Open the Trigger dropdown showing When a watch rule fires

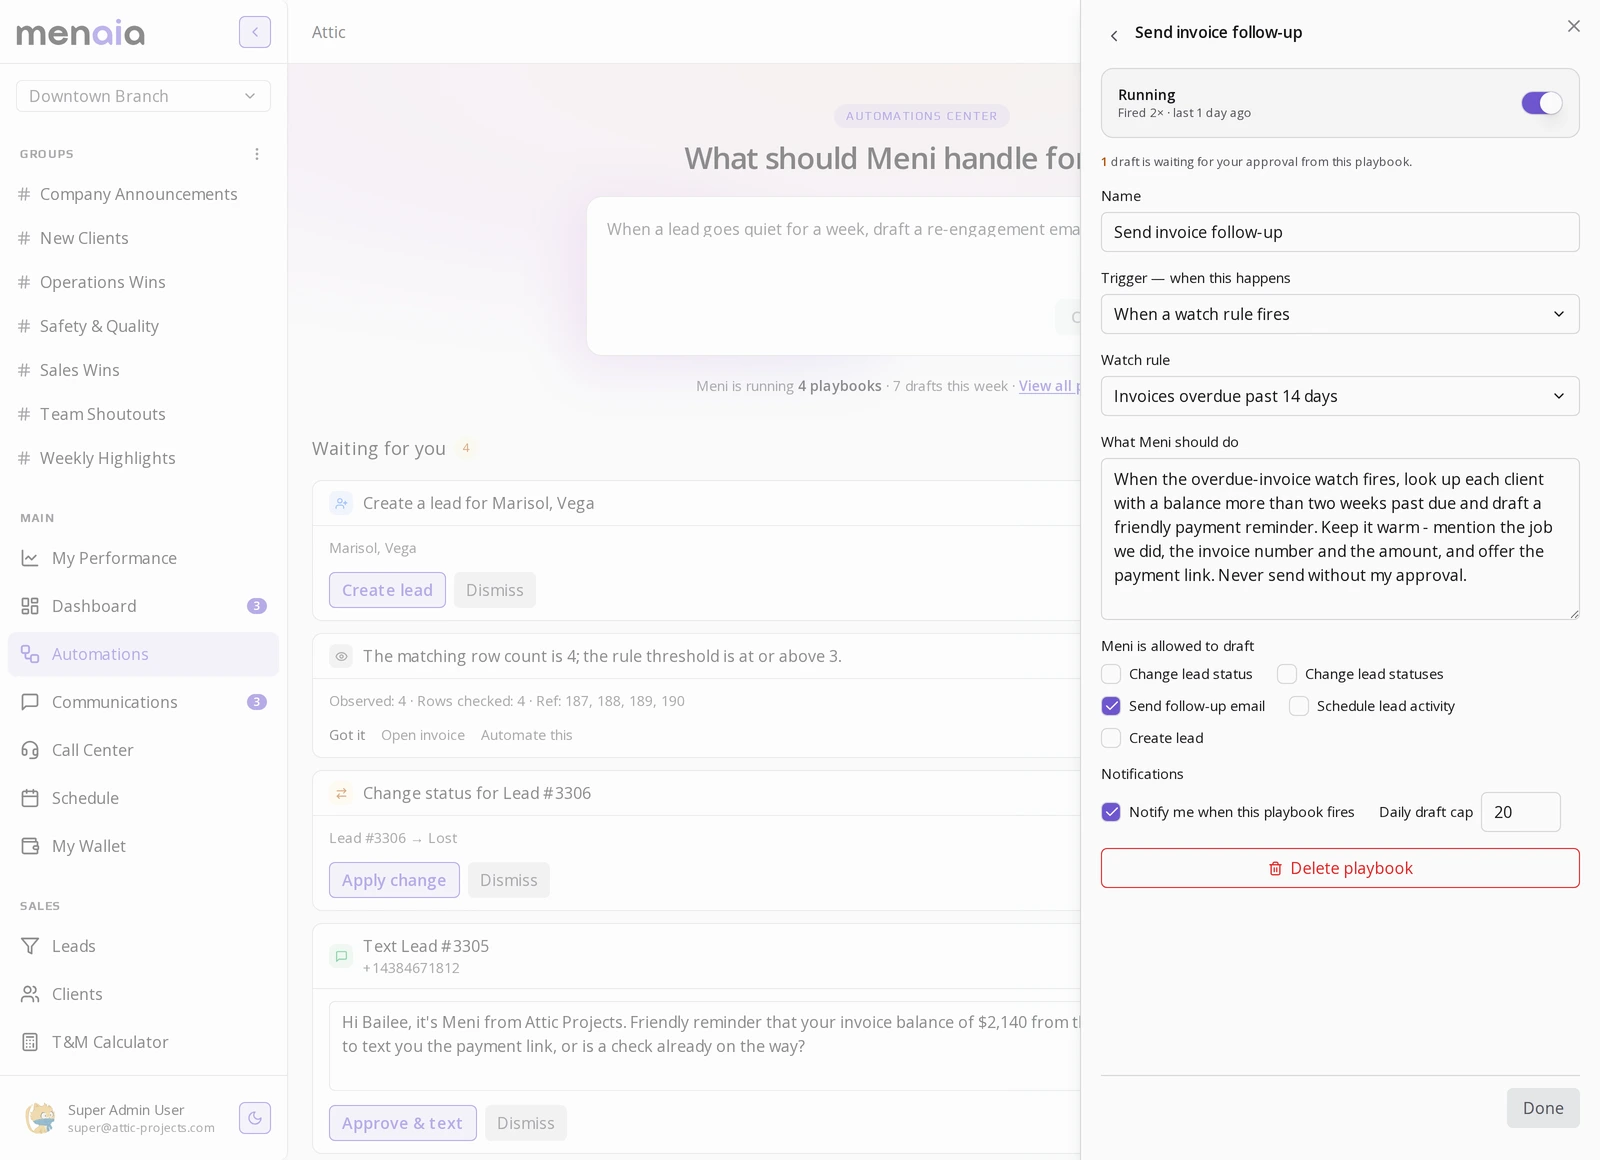1340,314
